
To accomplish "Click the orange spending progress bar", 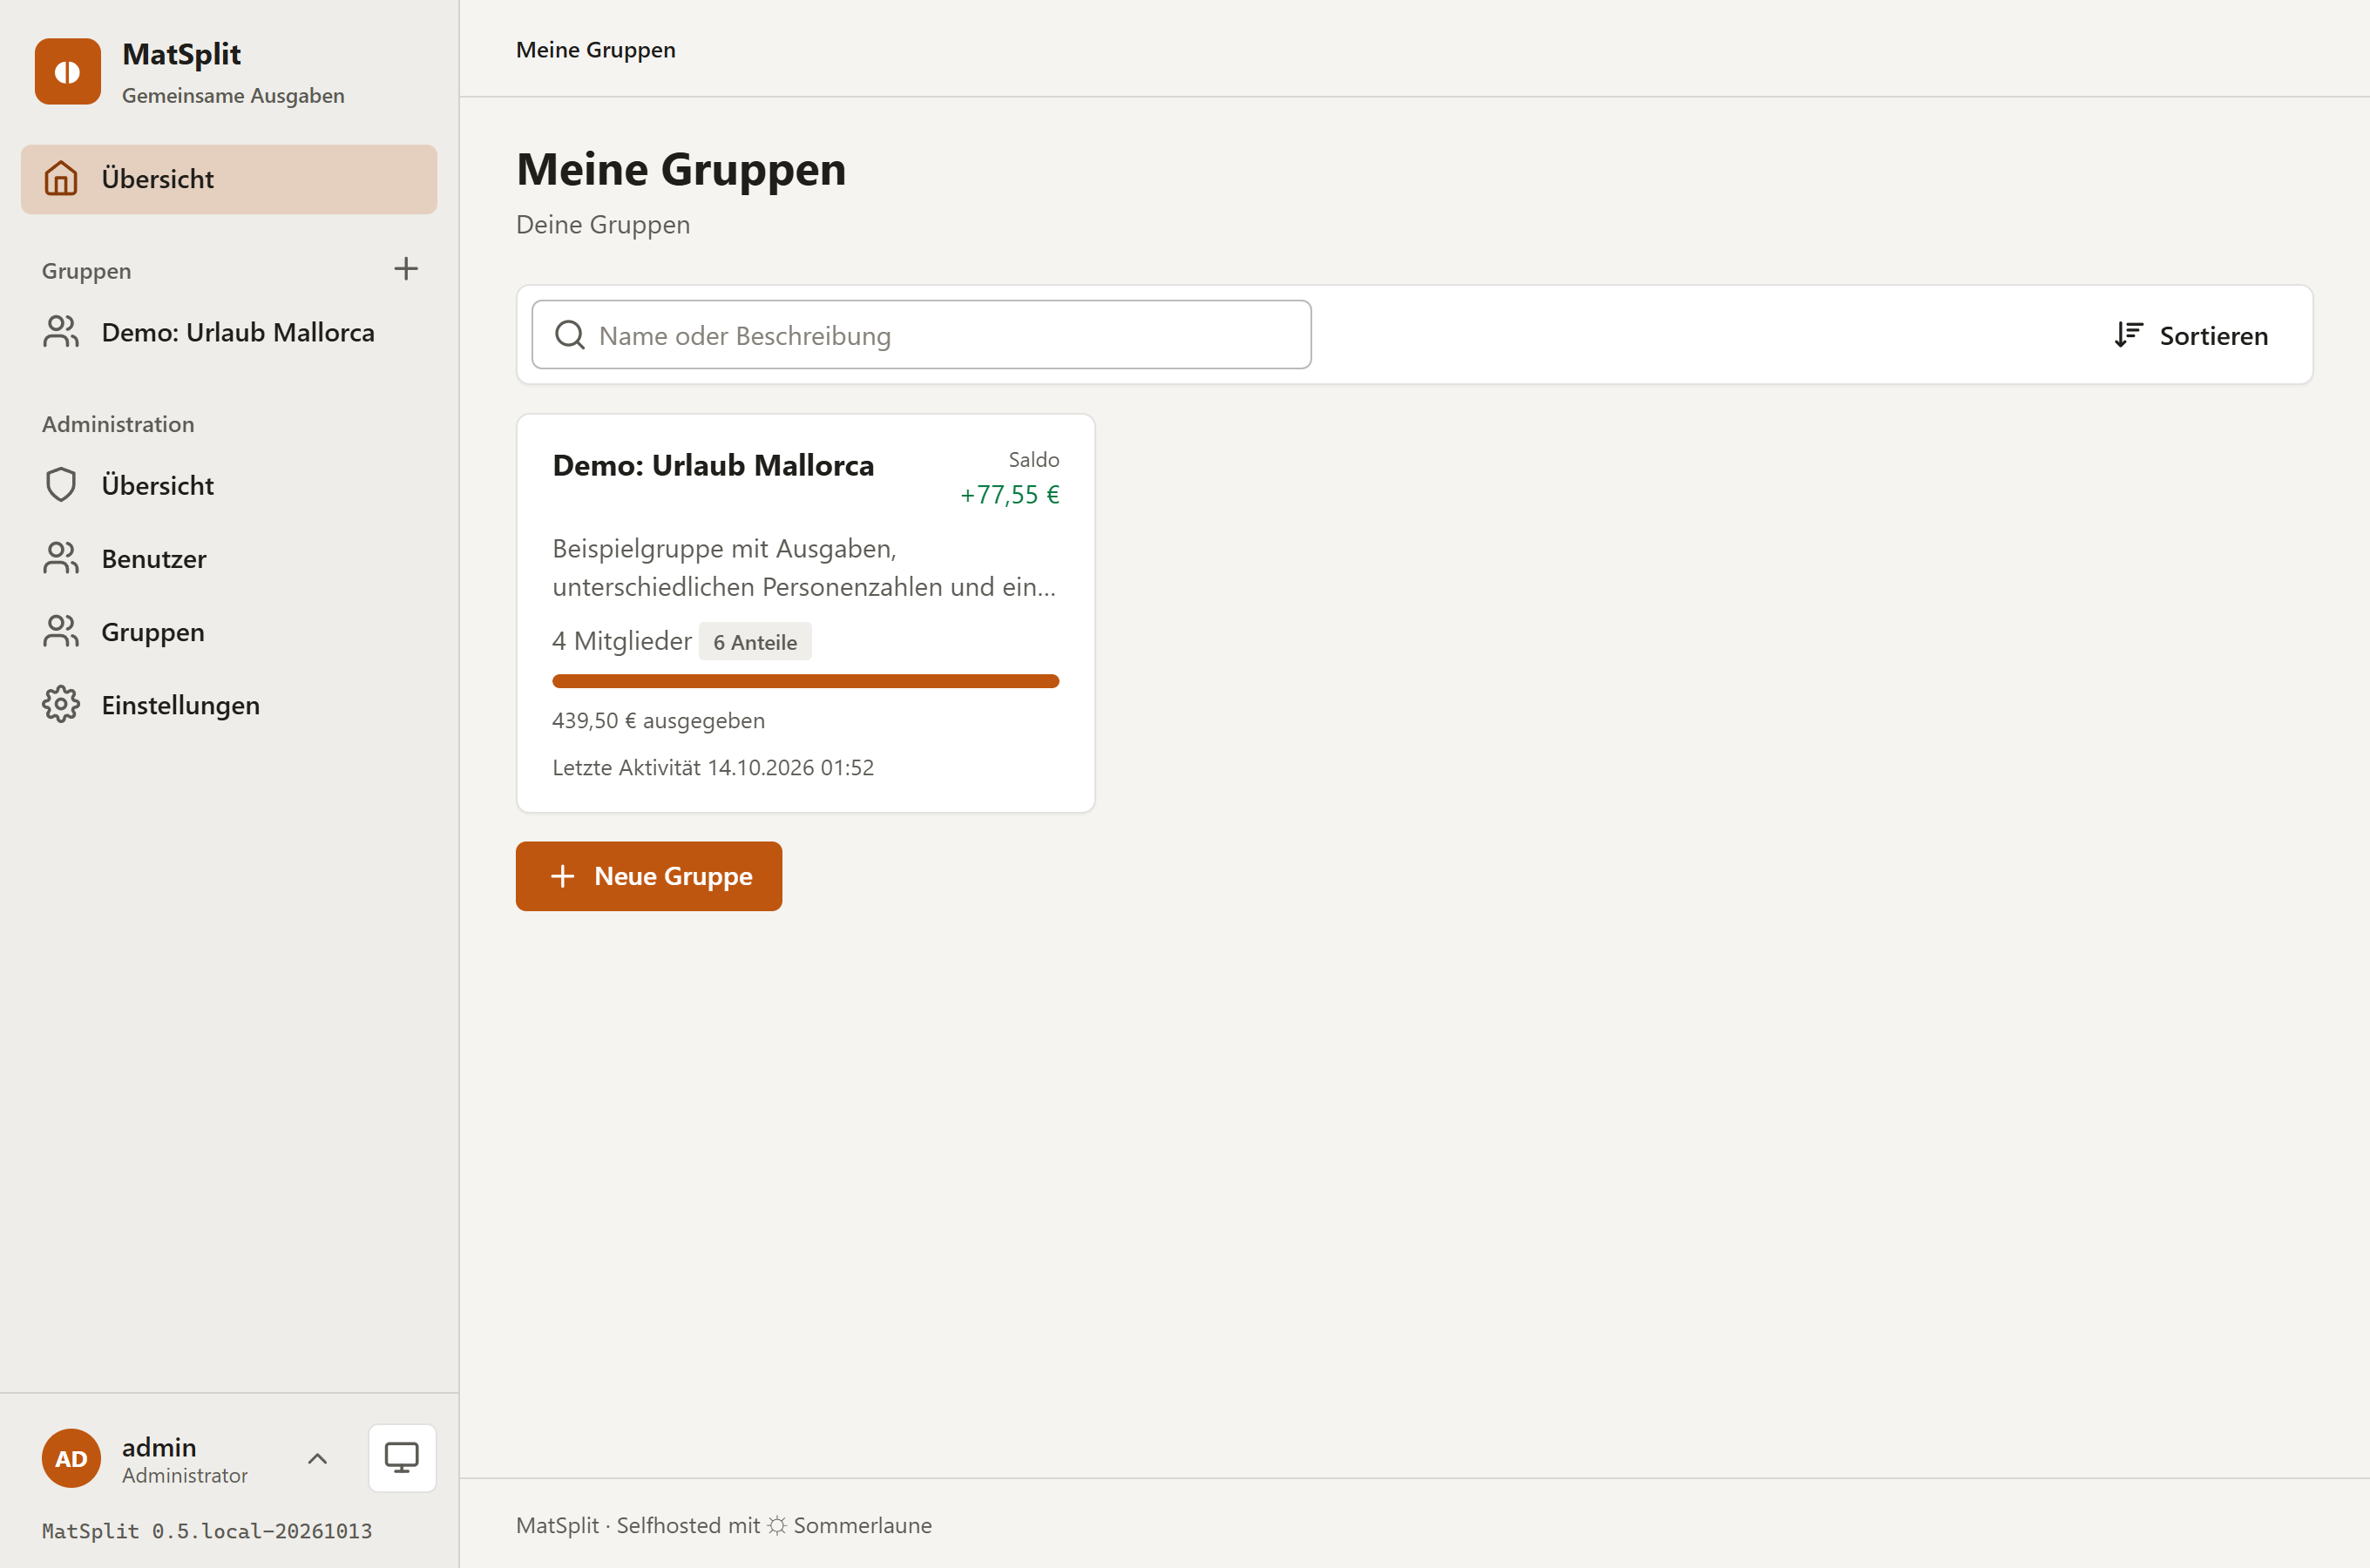I will (805, 682).
